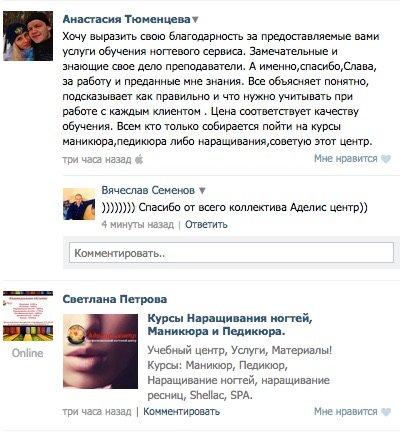Open Анастасия Тюменцева profile name link
Image resolution: width=410 pixels, height=433 pixels.
point(126,19)
